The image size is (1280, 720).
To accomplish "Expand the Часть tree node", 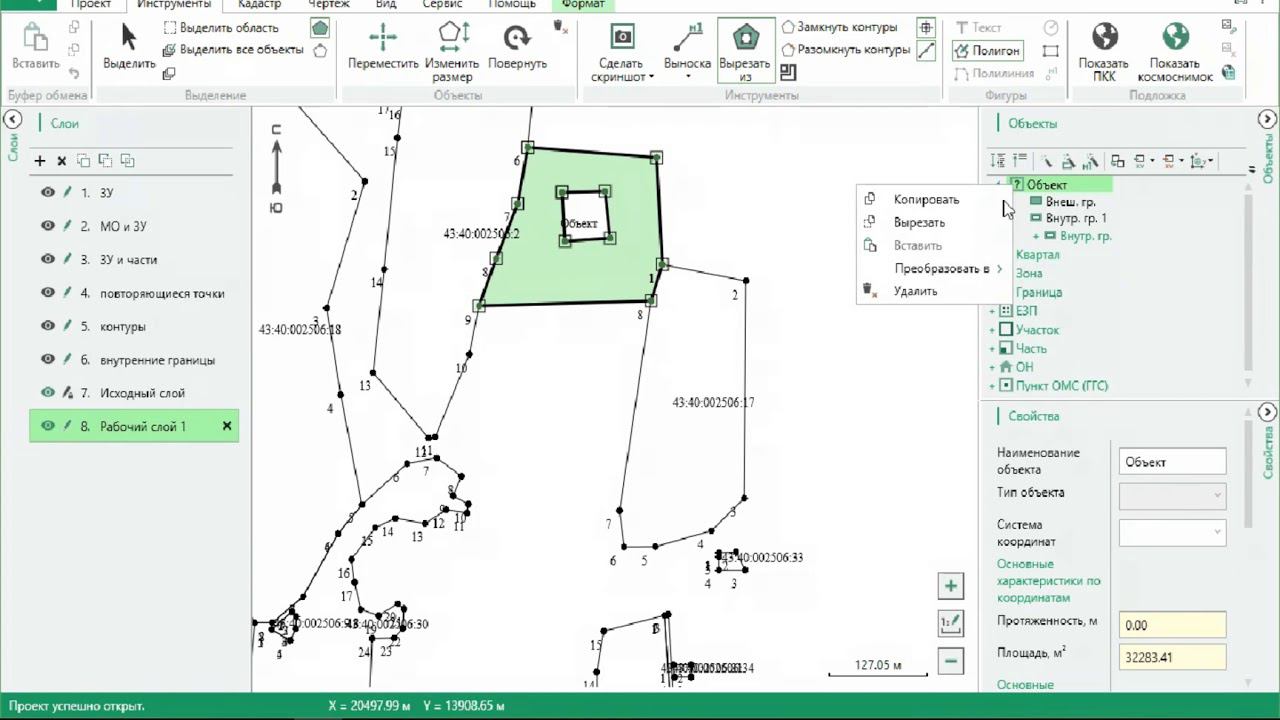I will (x=992, y=349).
